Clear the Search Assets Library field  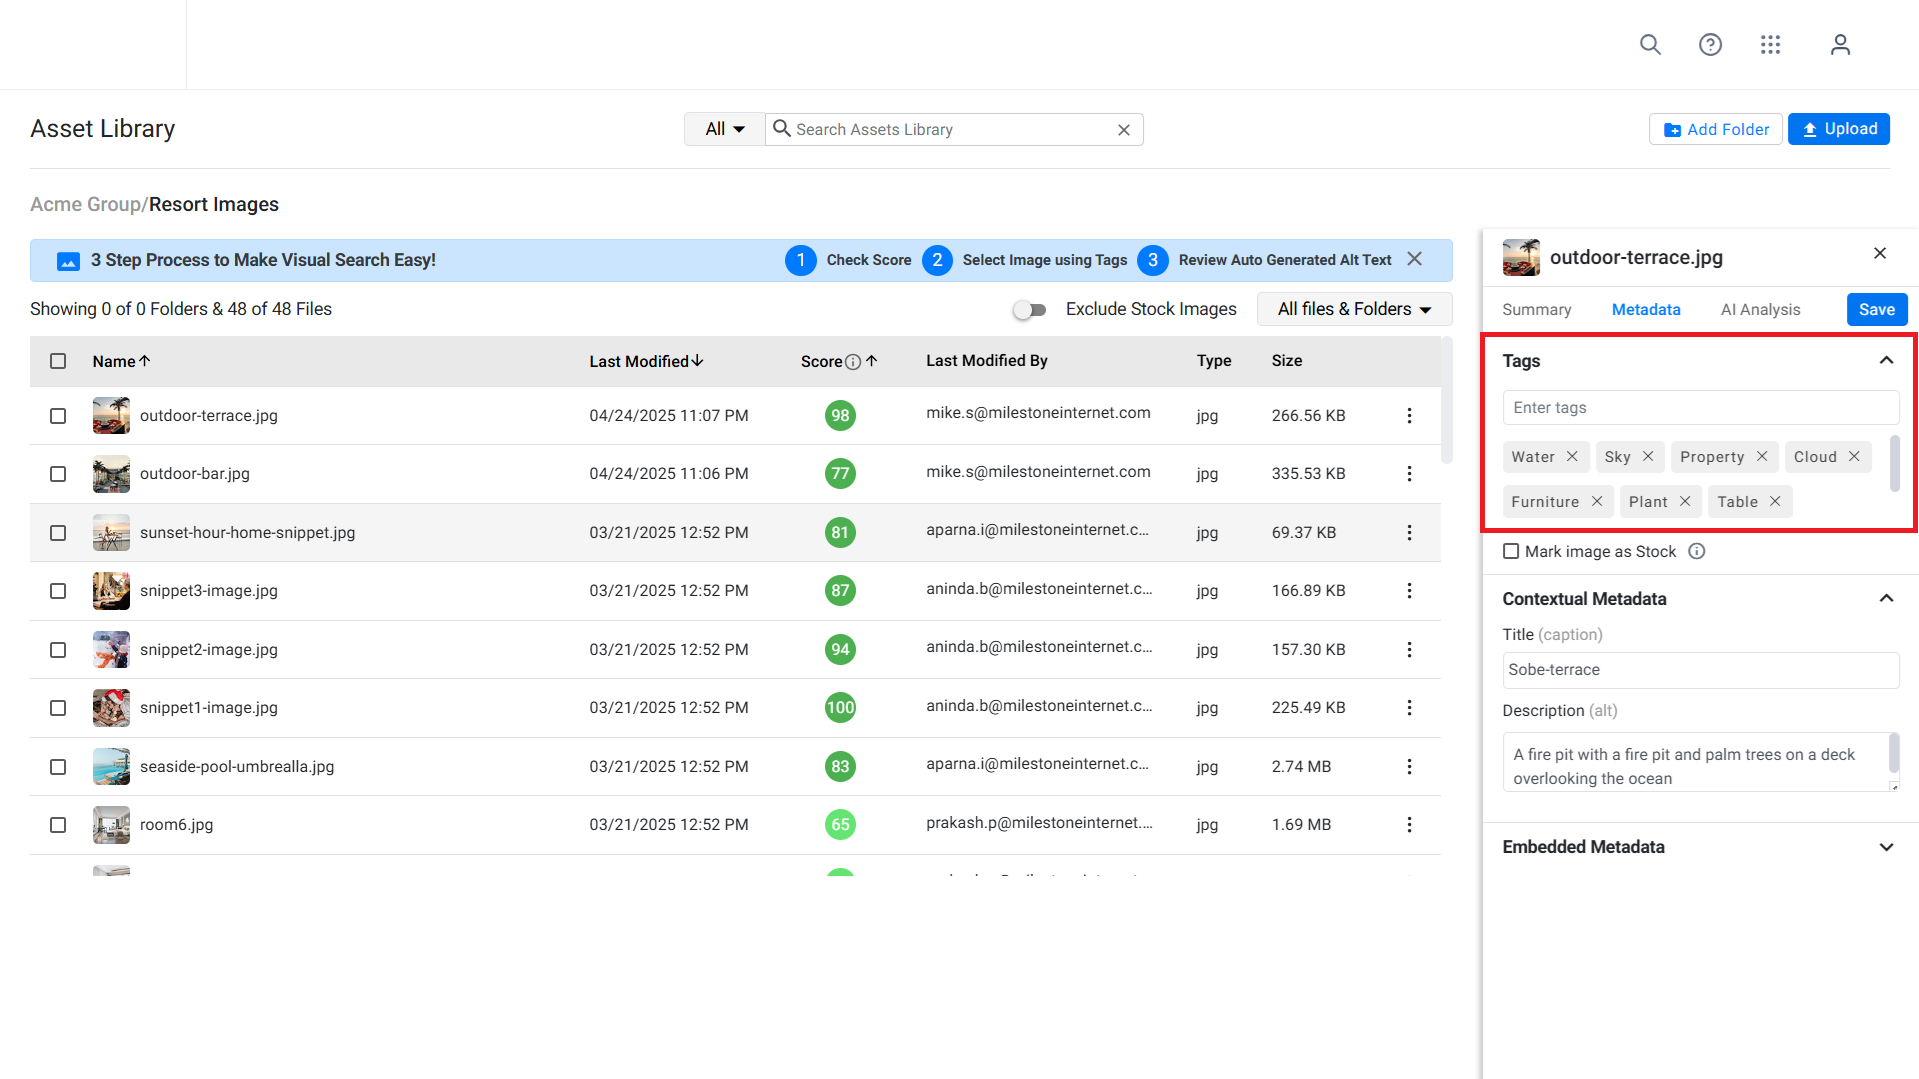[1123, 130]
